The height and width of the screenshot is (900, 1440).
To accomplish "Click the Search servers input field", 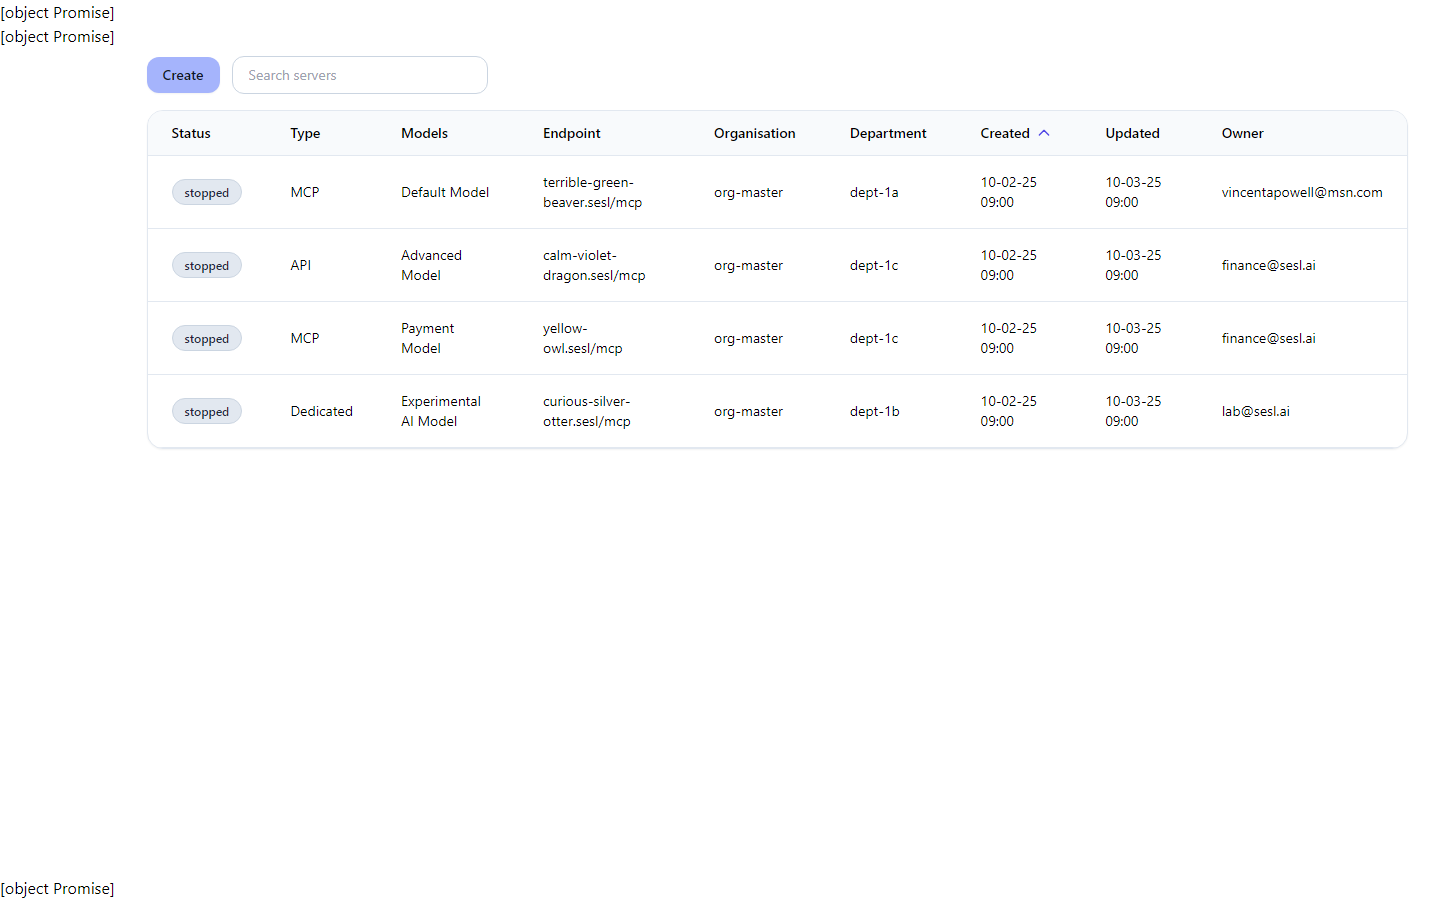I will [359, 74].
